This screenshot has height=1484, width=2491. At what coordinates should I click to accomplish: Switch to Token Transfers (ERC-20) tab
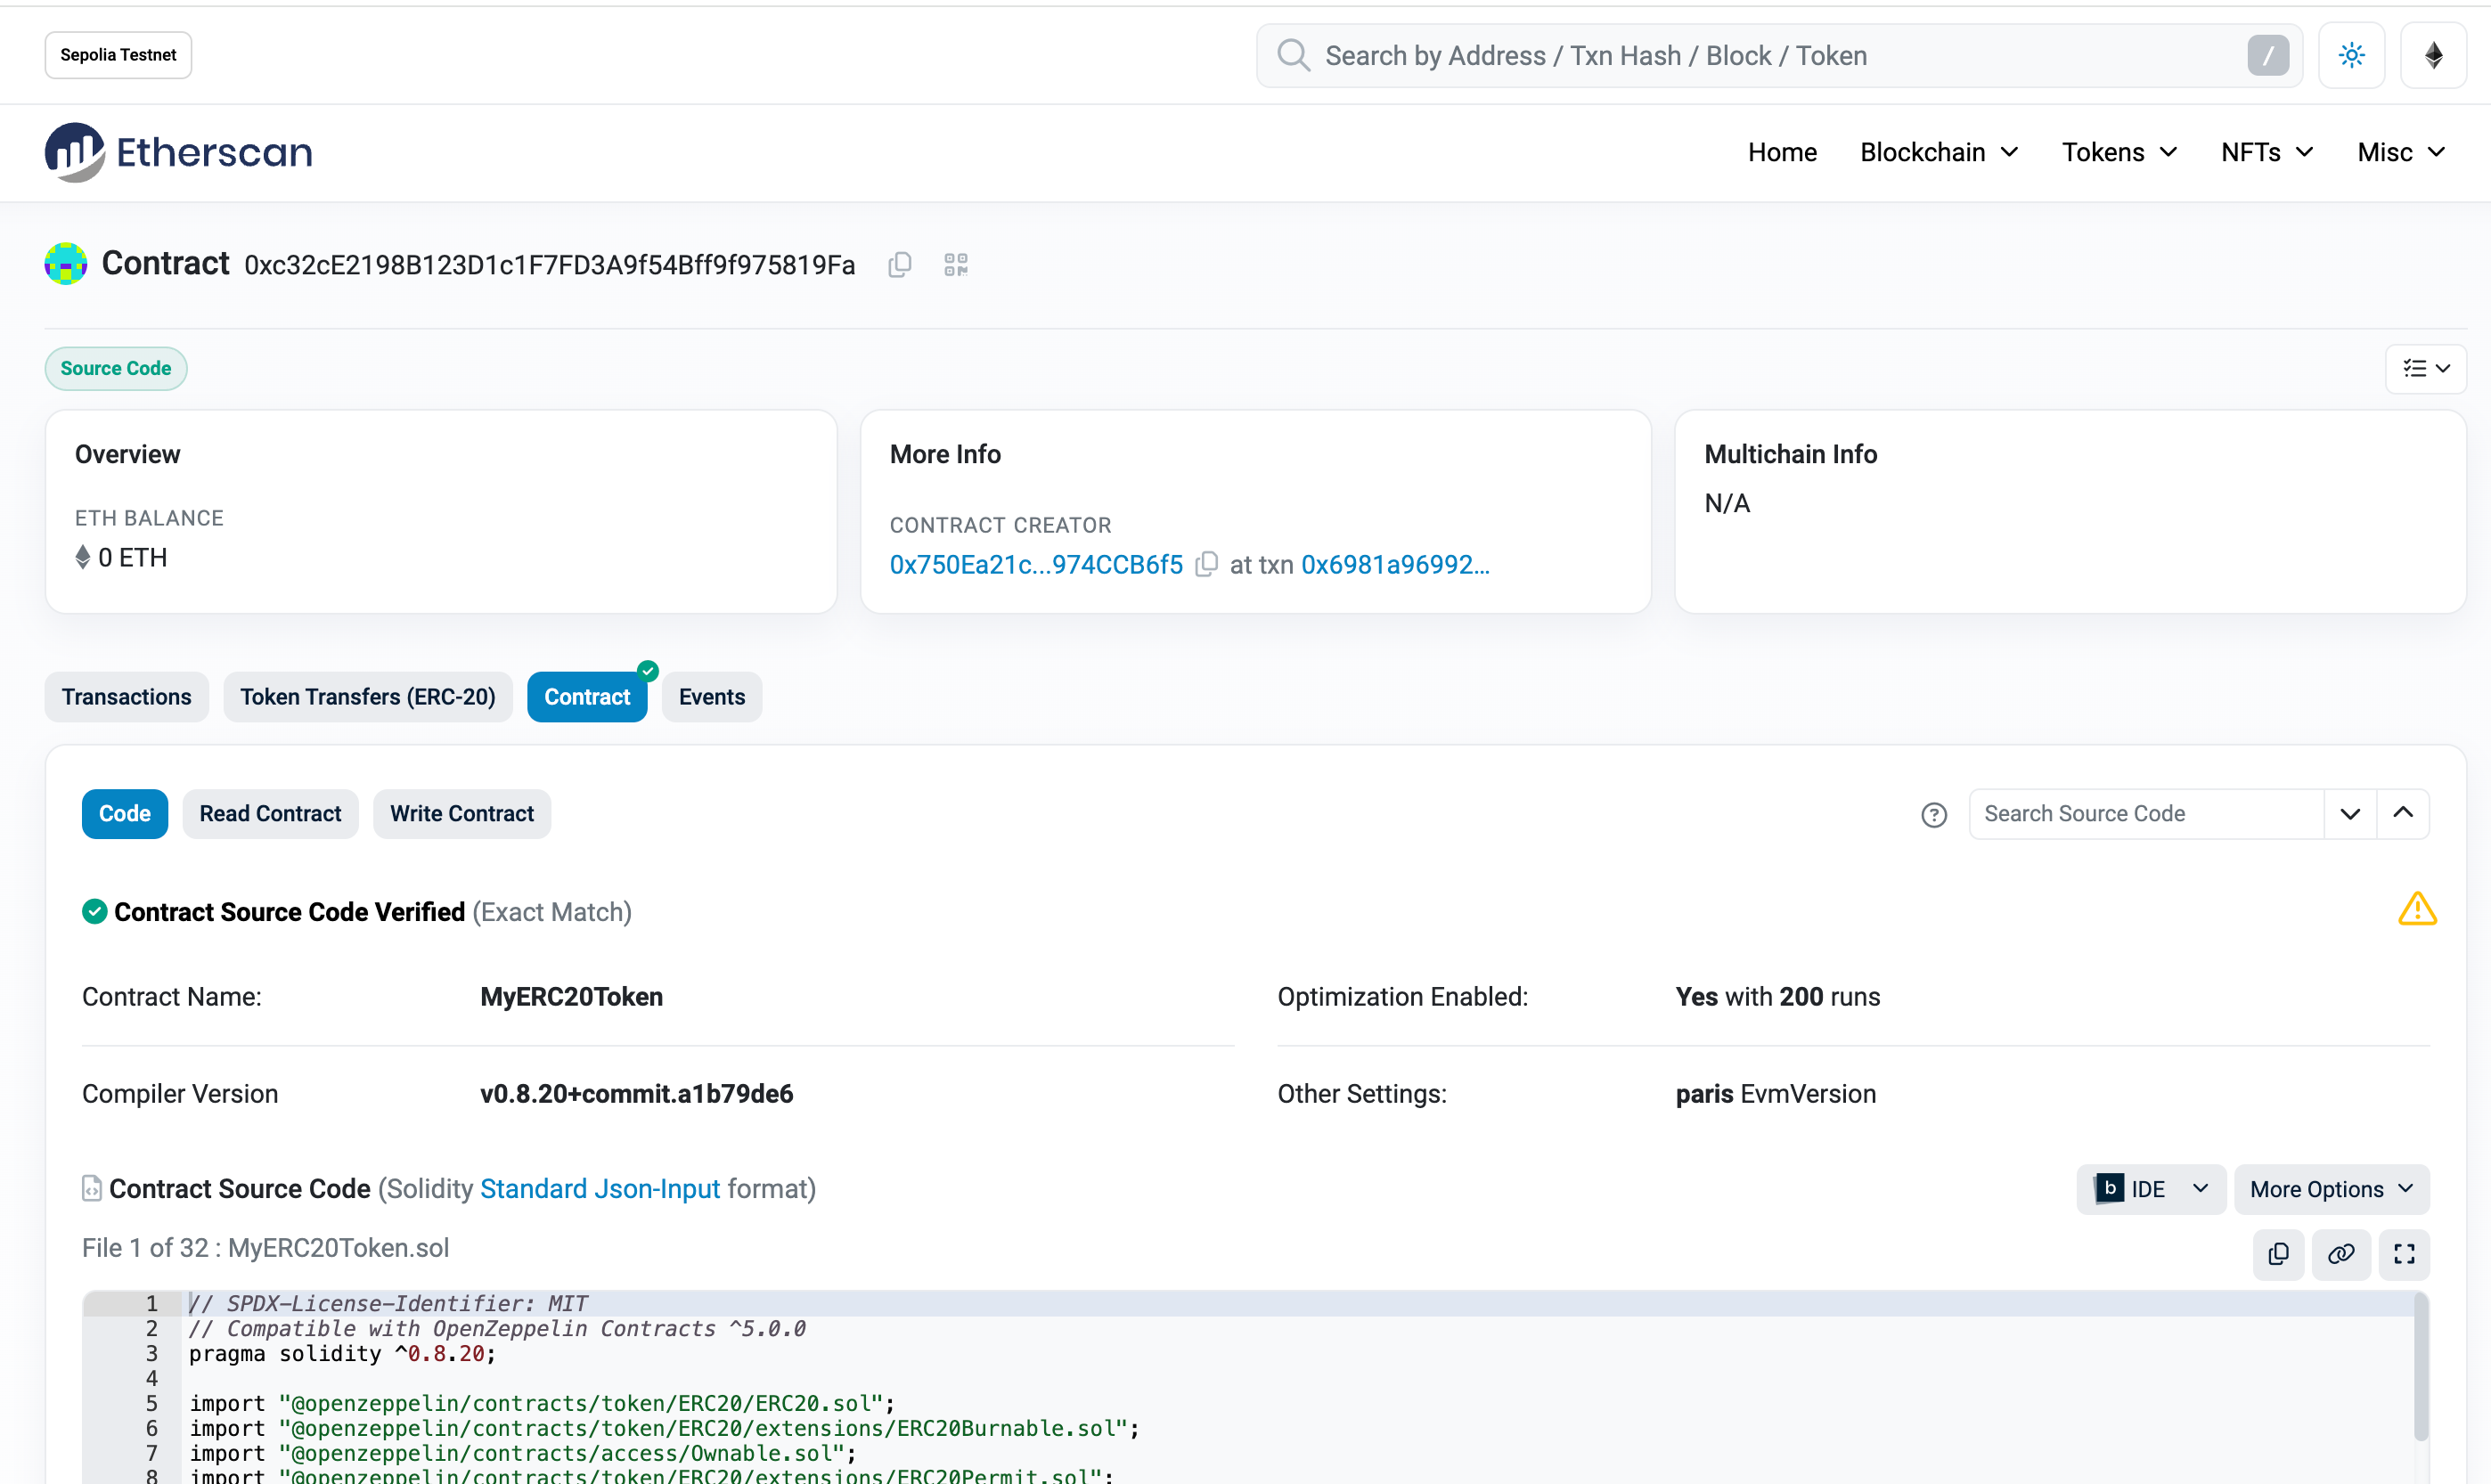click(368, 697)
